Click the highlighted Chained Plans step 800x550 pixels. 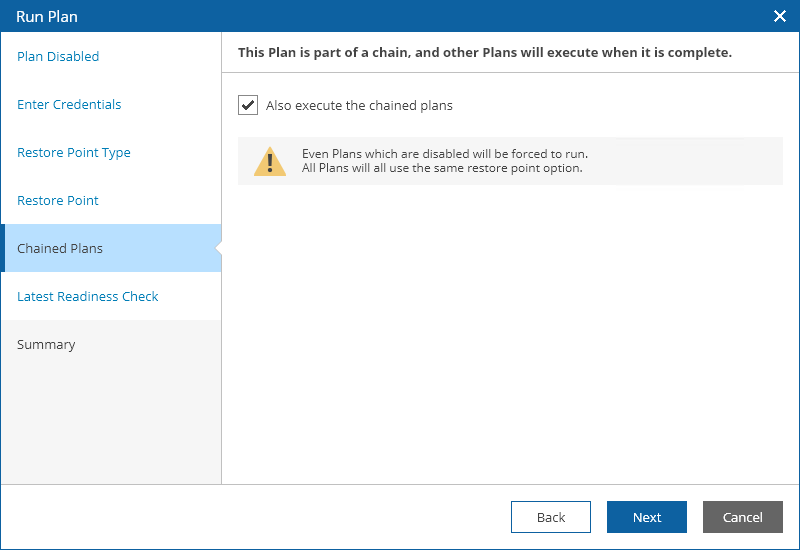(x=60, y=249)
